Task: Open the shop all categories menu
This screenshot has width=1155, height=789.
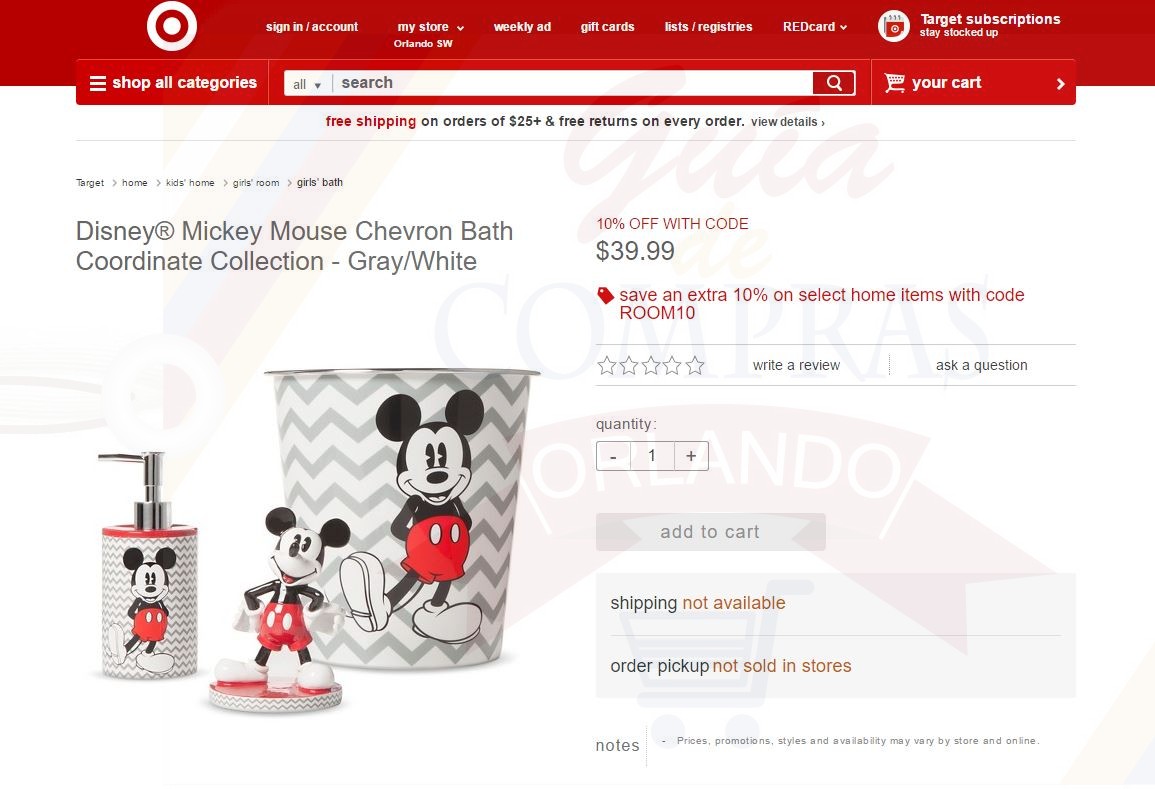Action: point(173,83)
